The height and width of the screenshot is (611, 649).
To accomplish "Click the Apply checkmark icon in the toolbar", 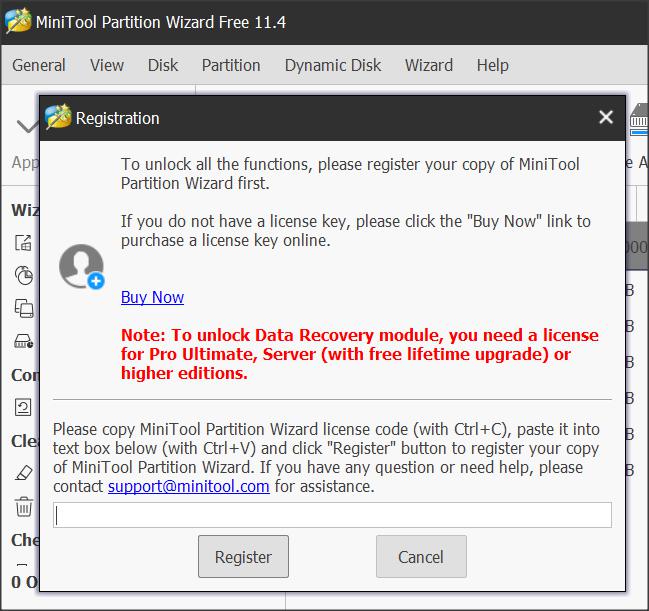I will coord(25,128).
